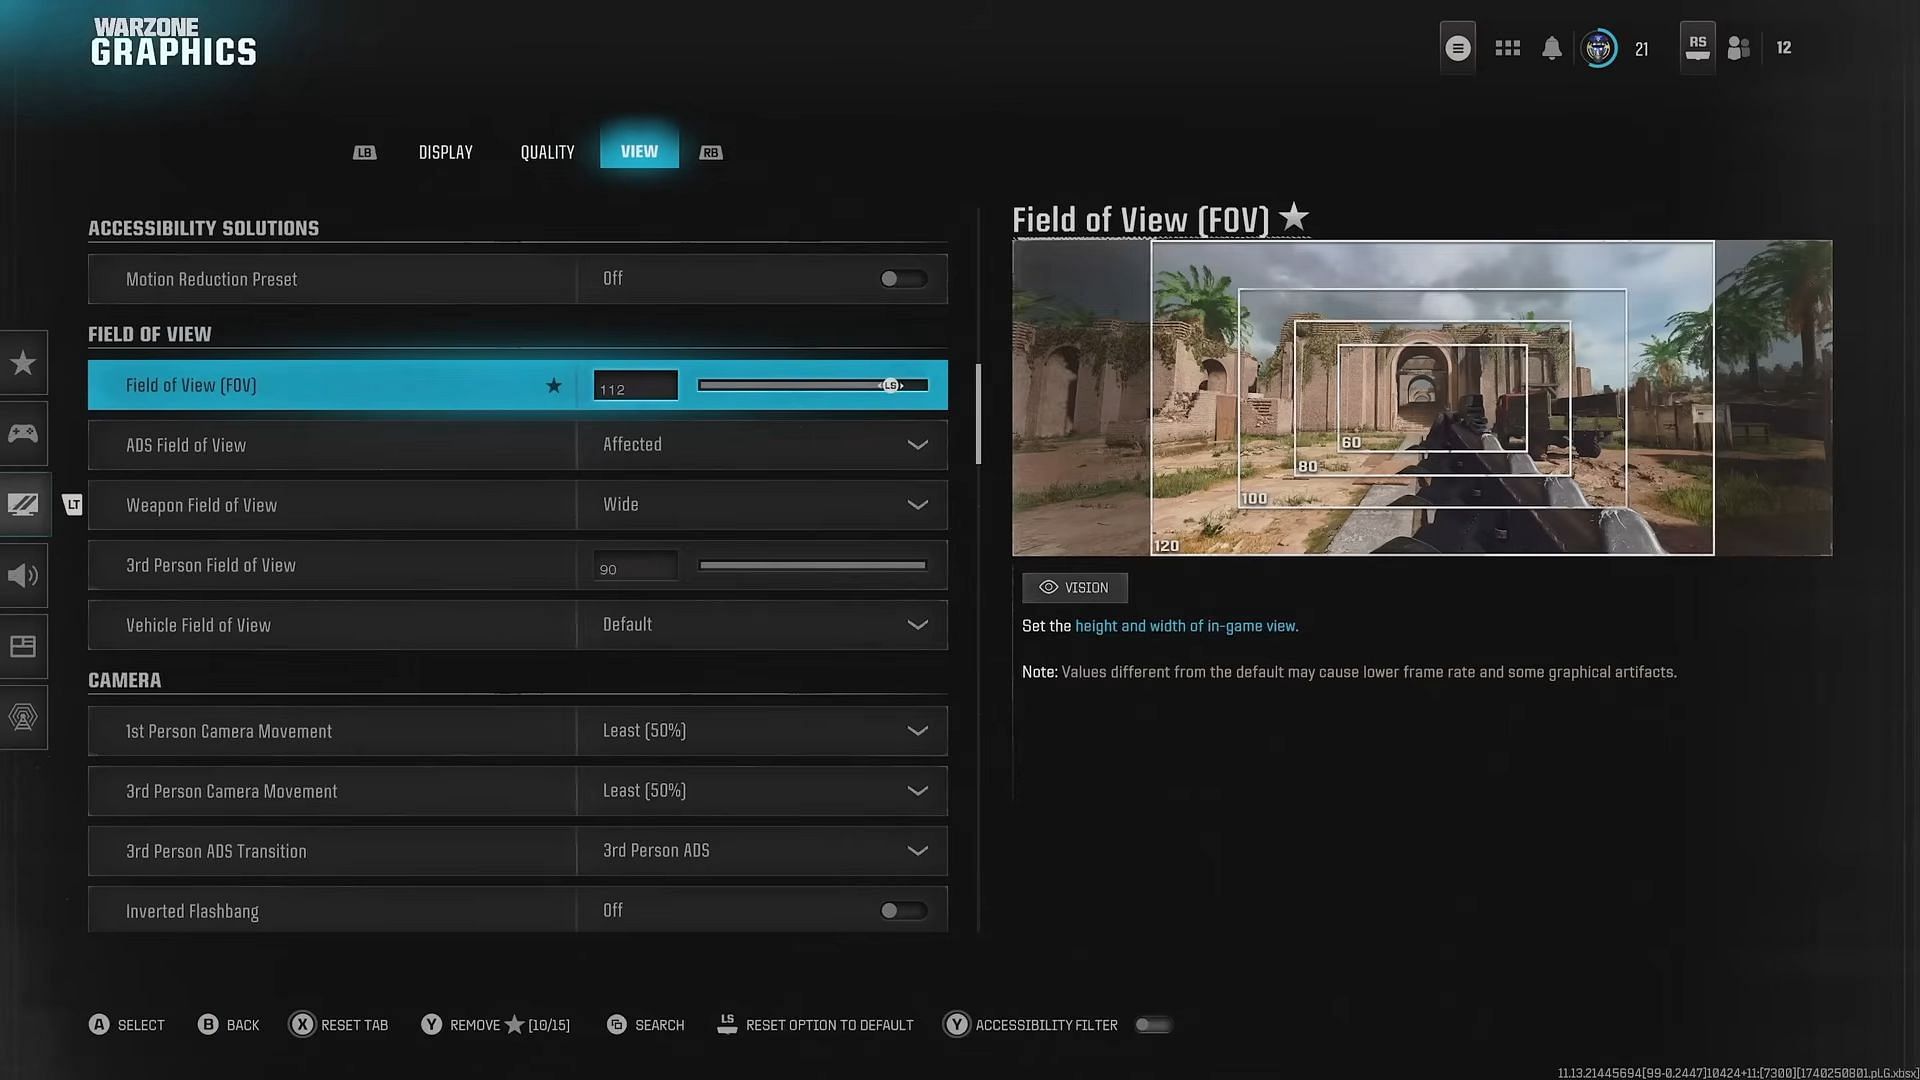1920x1080 pixels.
Task: Open the Favorites star sidebar icon
Action: pyautogui.click(x=23, y=363)
